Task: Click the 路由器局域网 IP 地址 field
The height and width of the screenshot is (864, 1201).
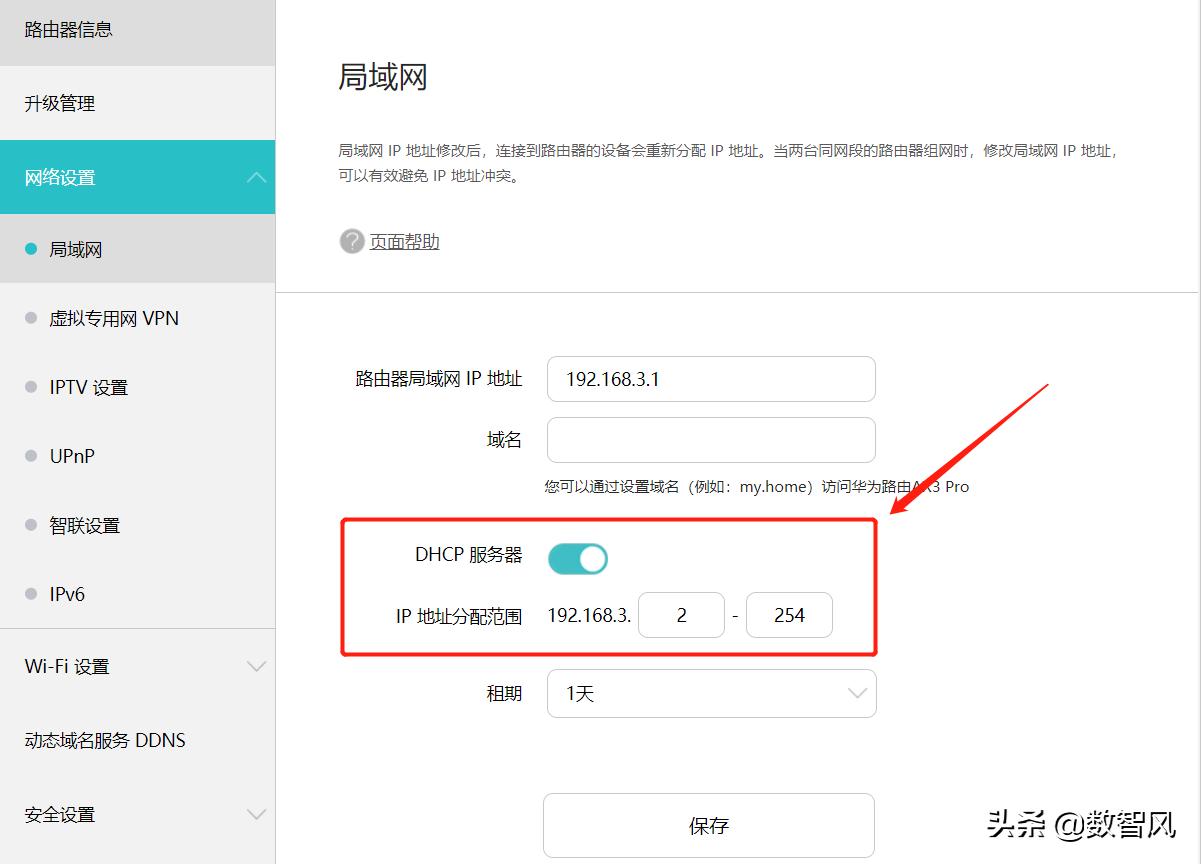Action: tap(710, 379)
